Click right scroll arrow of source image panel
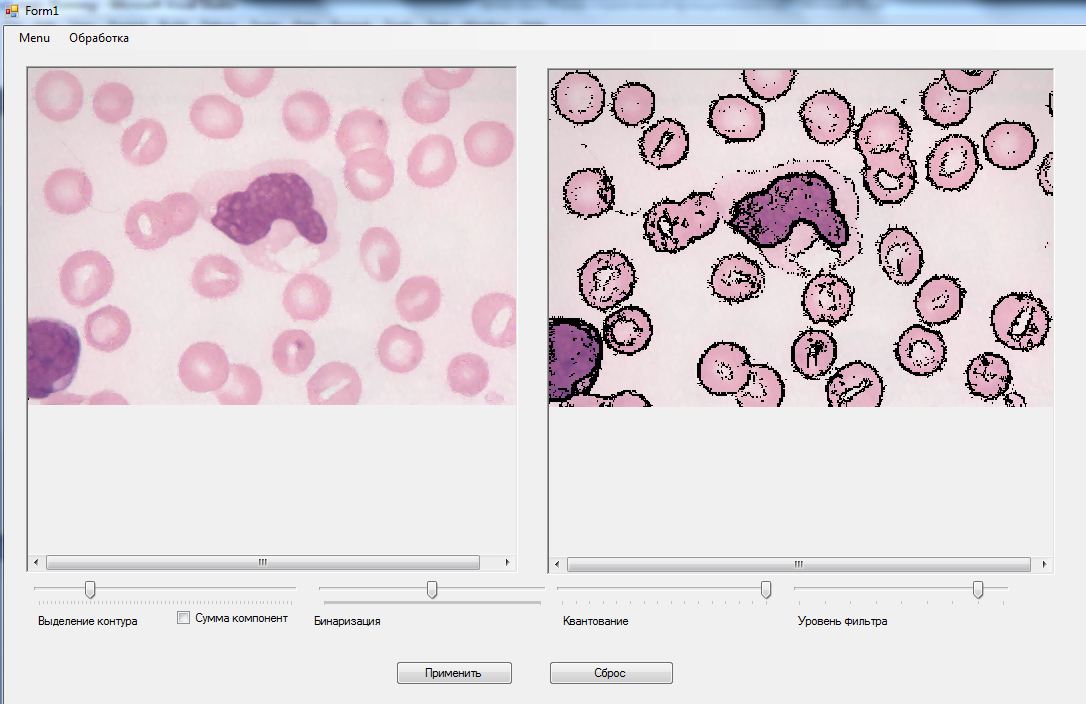 (x=508, y=563)
